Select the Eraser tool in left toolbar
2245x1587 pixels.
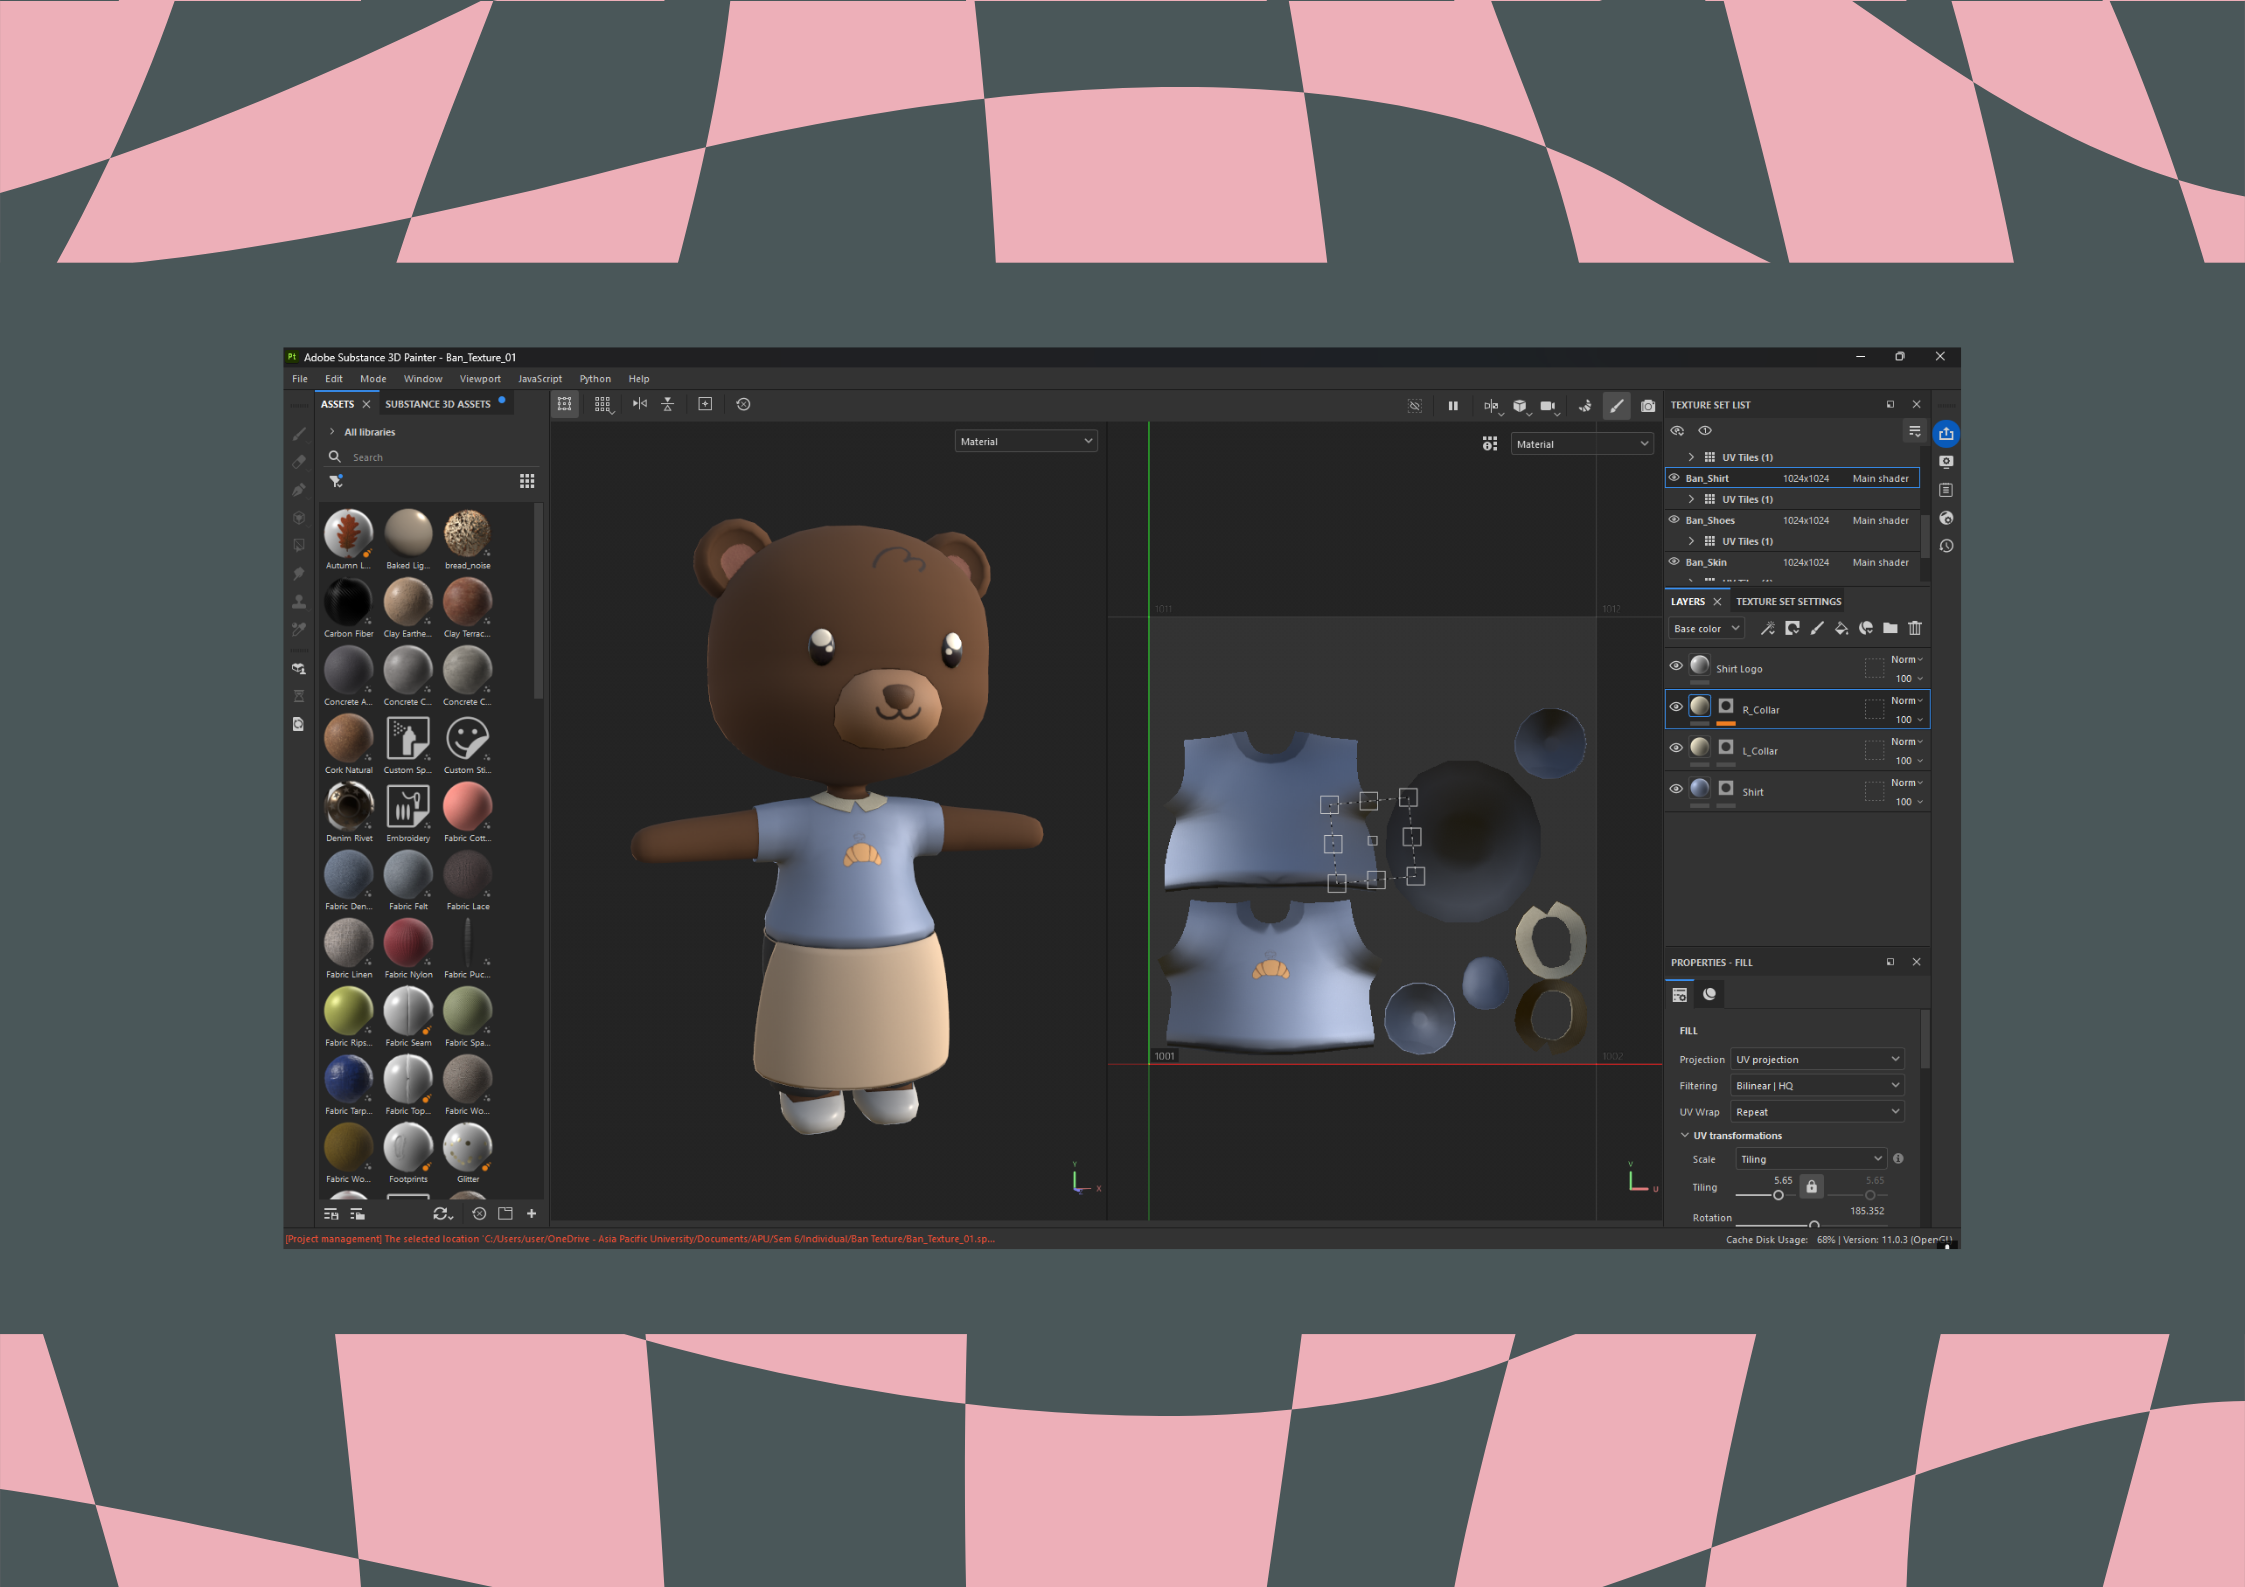(299, 462)
